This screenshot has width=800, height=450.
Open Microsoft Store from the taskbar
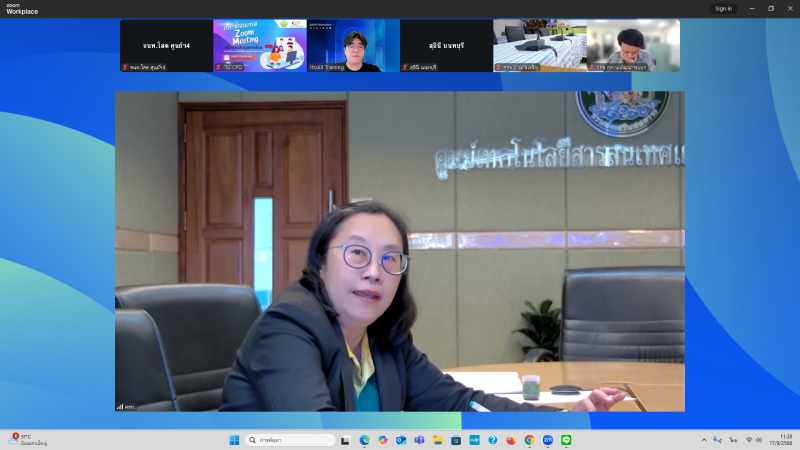point(456,440)
